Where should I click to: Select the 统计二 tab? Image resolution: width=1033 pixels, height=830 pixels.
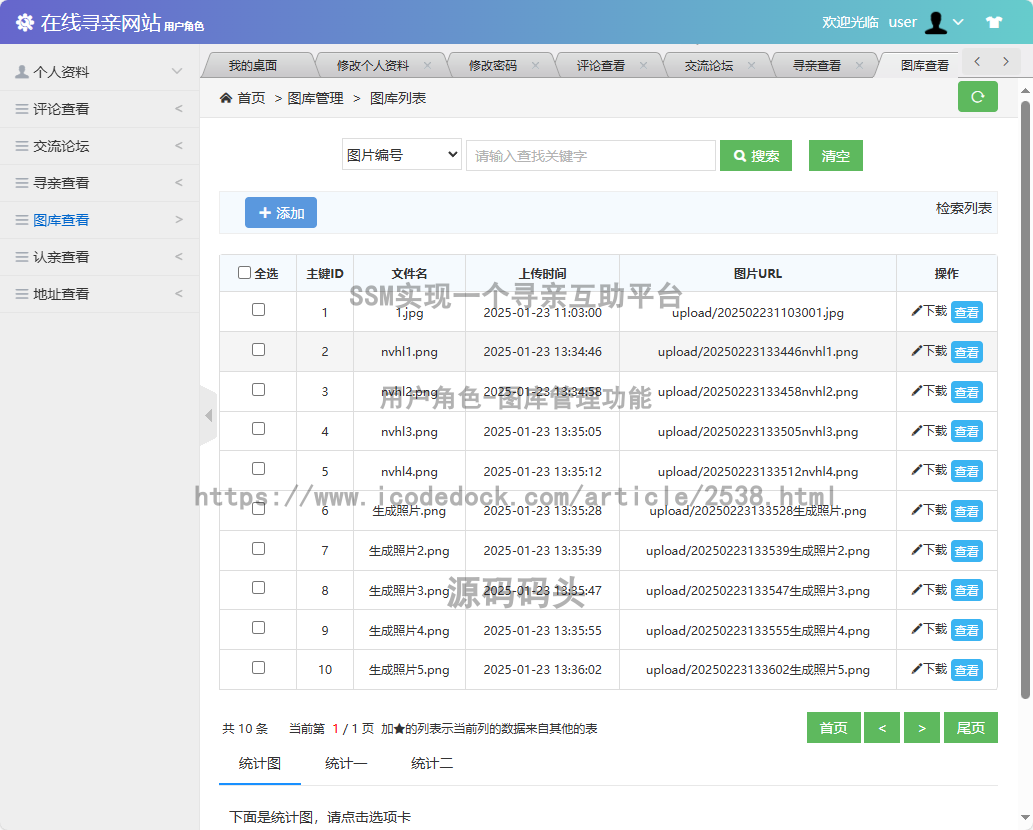coord(432,763)
